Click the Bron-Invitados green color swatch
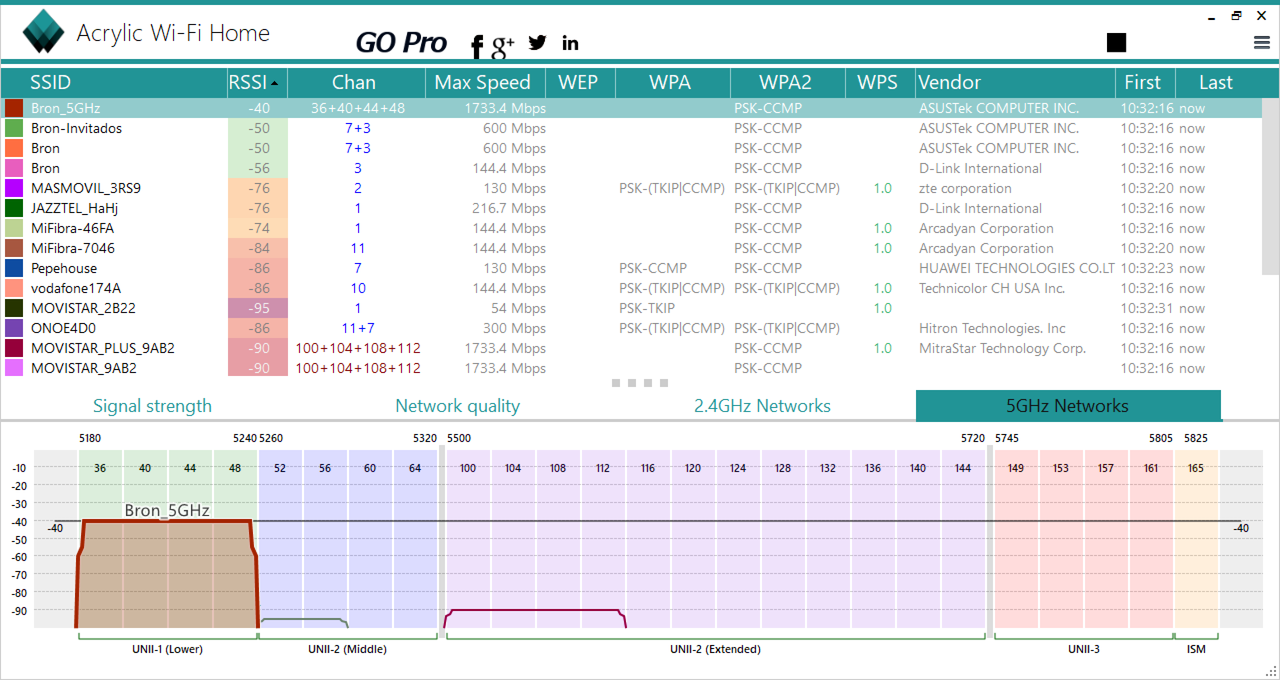The image size is (1280, 680). click(x=14, y=128)
